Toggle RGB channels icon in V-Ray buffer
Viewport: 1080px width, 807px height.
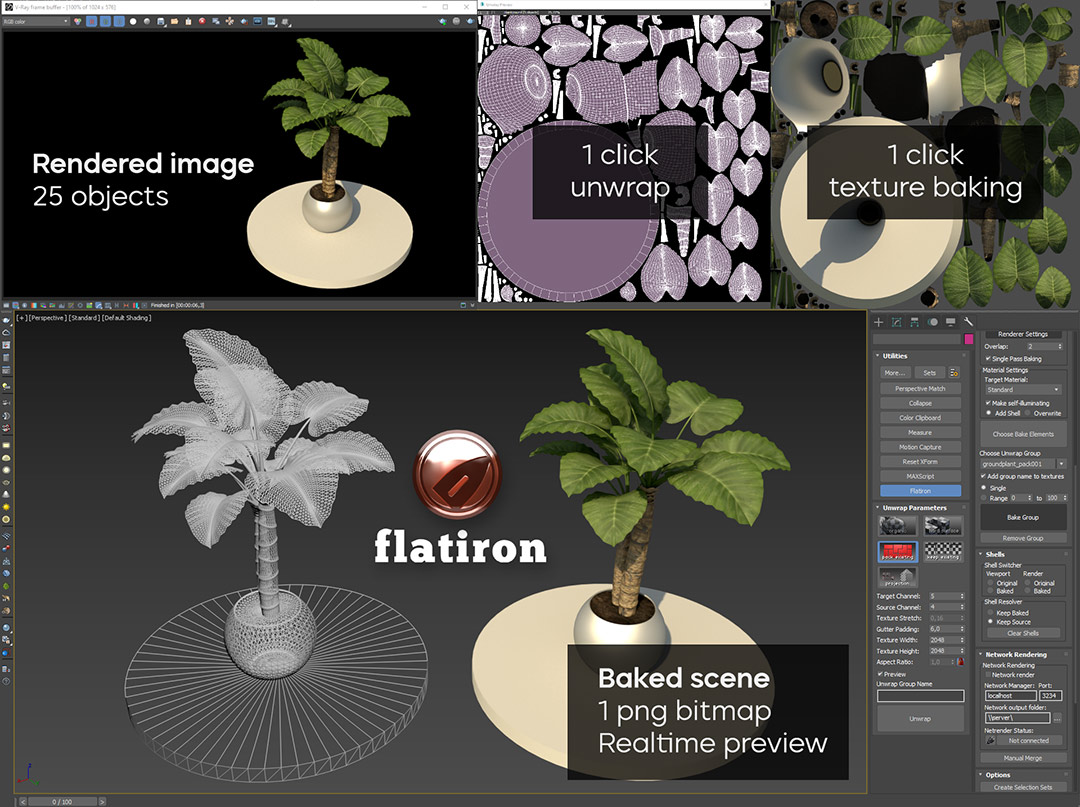click(78, 21)
